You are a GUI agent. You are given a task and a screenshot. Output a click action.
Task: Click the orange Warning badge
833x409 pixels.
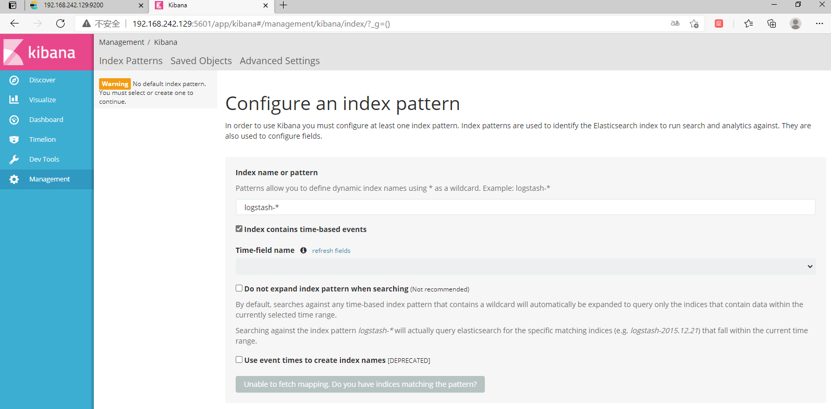tap(115, 84)
